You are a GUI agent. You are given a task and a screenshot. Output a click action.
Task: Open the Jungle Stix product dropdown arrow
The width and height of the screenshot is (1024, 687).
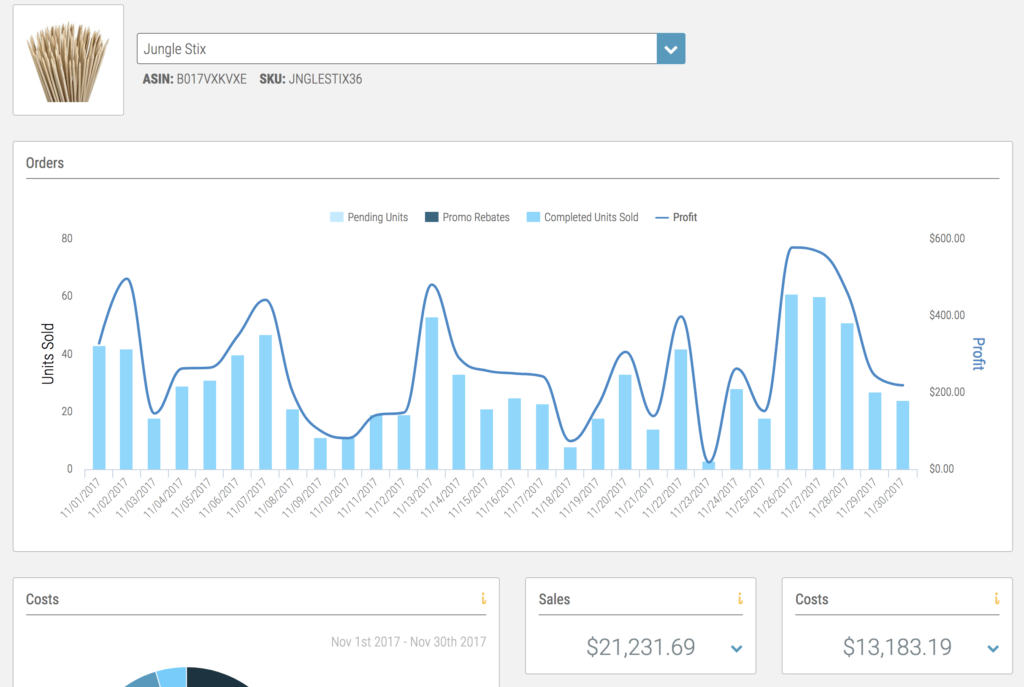click(x=670, y=48)
